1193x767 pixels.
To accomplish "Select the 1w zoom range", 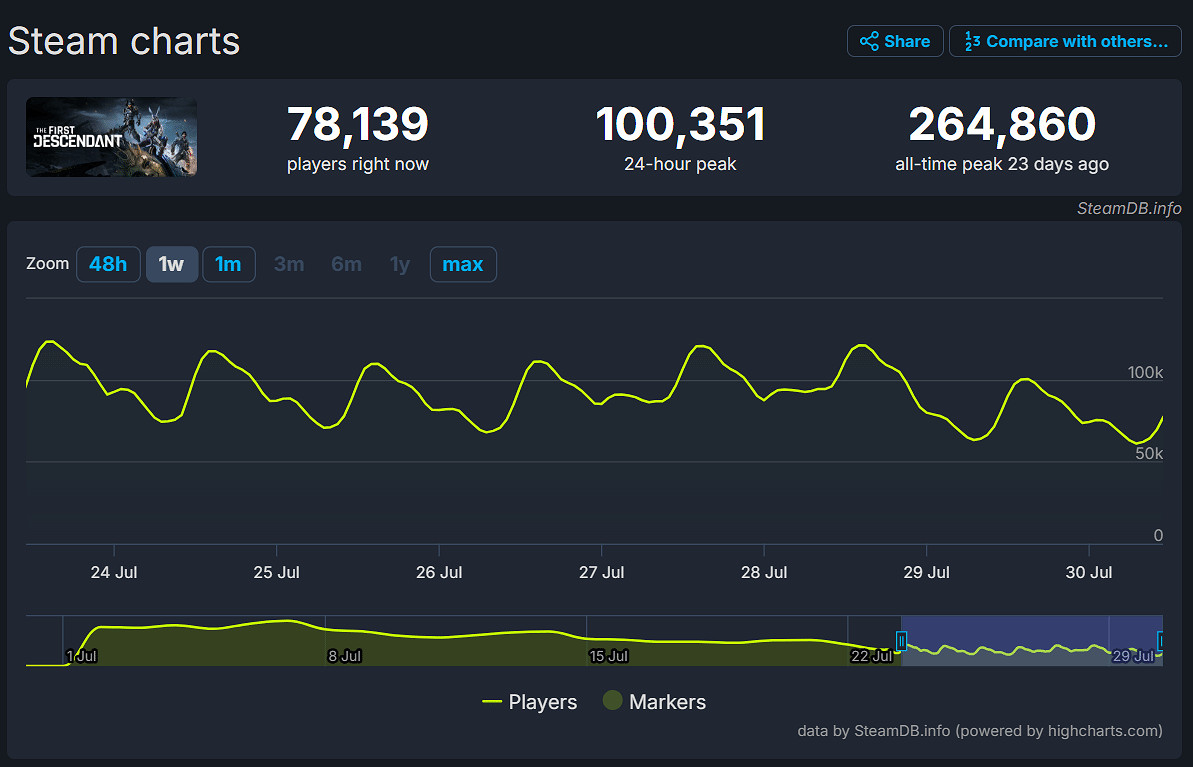I will 172,264.
